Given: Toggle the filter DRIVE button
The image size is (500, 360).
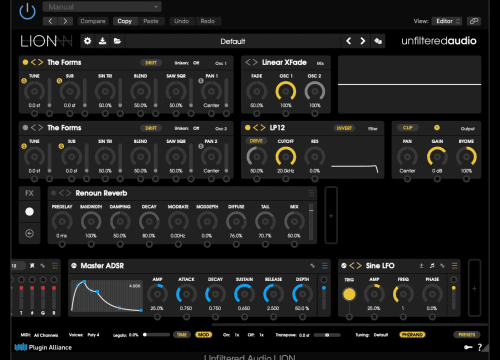Looking at the screenshot, I should point(256,141).
